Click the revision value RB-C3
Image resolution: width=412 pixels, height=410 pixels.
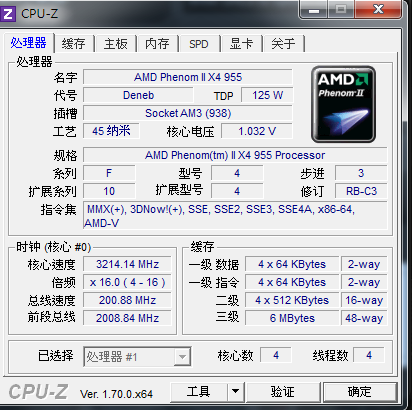(361, 191)
